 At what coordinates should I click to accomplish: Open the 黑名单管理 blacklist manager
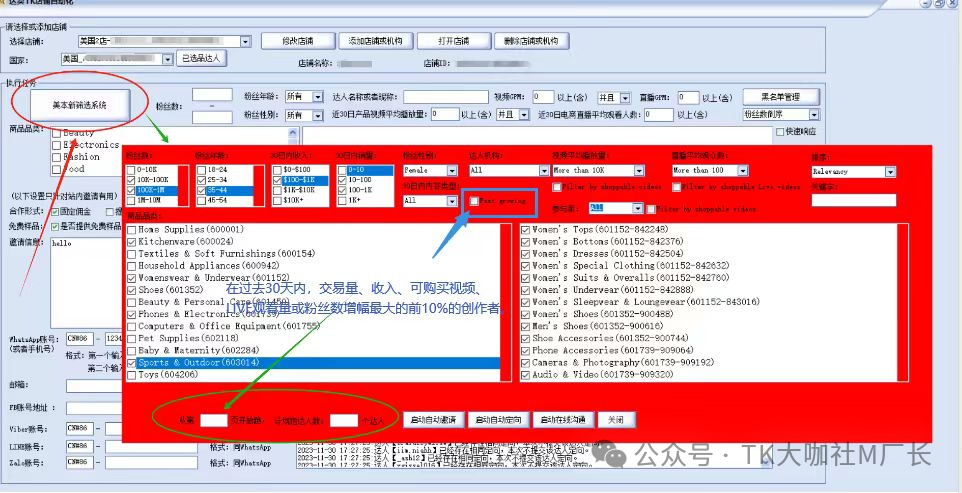point(780,97)
